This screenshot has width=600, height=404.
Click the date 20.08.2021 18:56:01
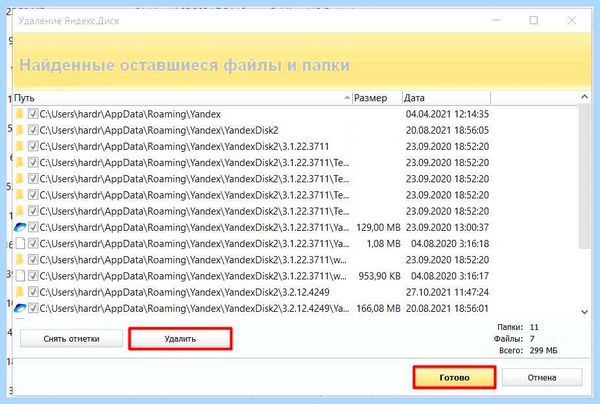click(447, 308)
